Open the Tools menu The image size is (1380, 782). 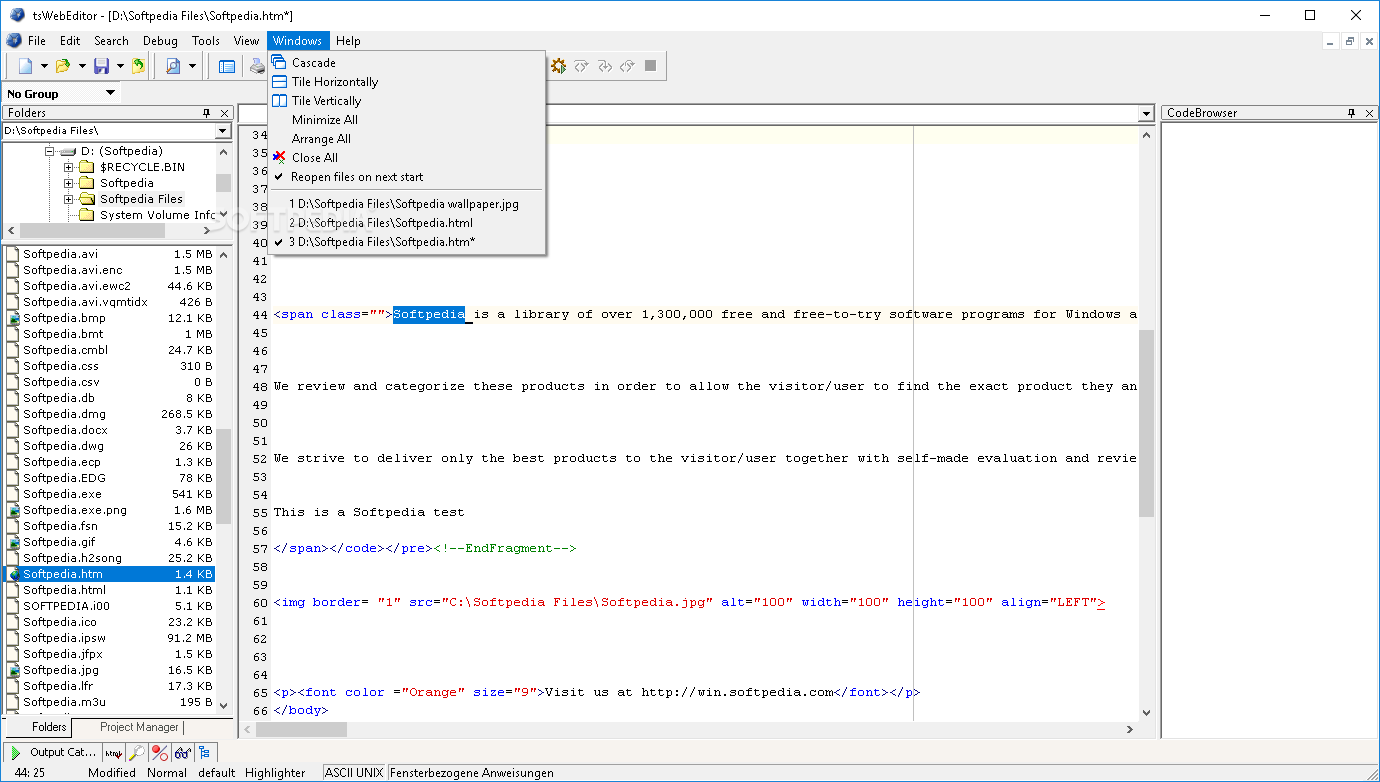(205, 41)
